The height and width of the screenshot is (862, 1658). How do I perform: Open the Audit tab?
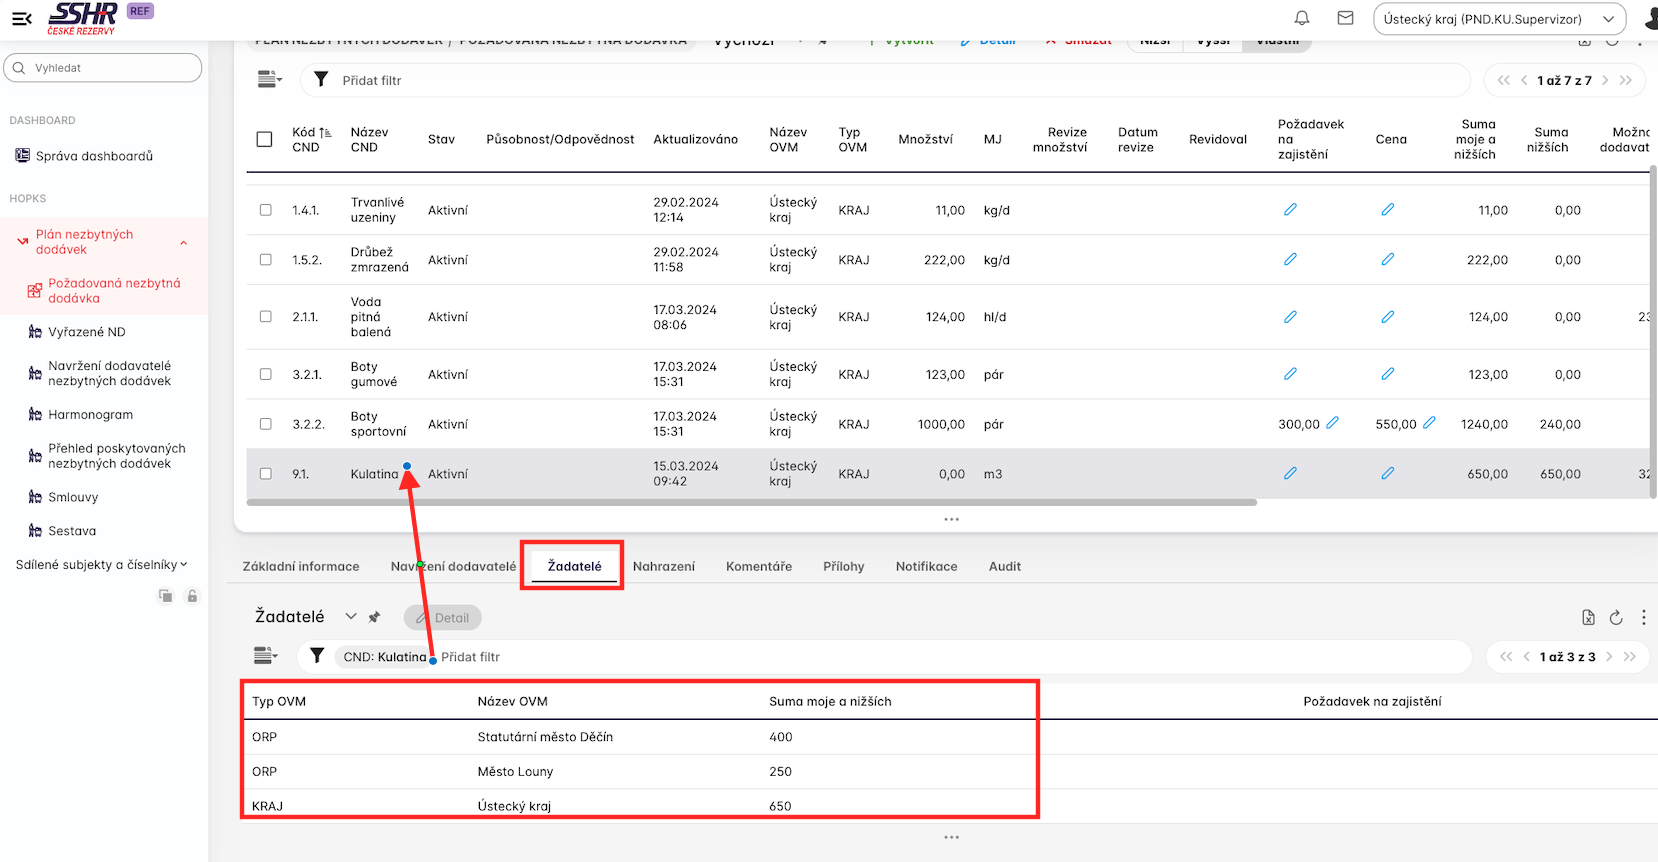(x=1004, y=566)
